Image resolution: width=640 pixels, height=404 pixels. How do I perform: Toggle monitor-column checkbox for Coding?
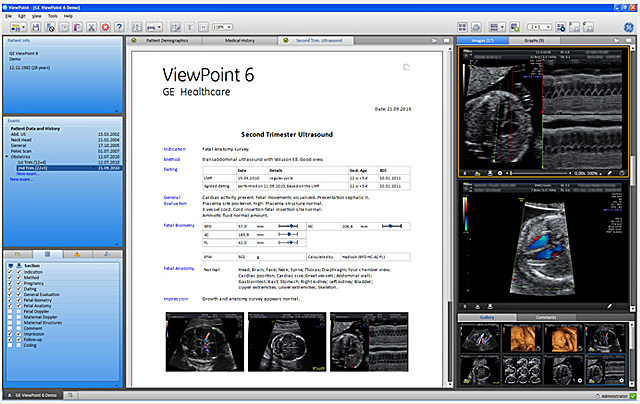coord(10,345)
